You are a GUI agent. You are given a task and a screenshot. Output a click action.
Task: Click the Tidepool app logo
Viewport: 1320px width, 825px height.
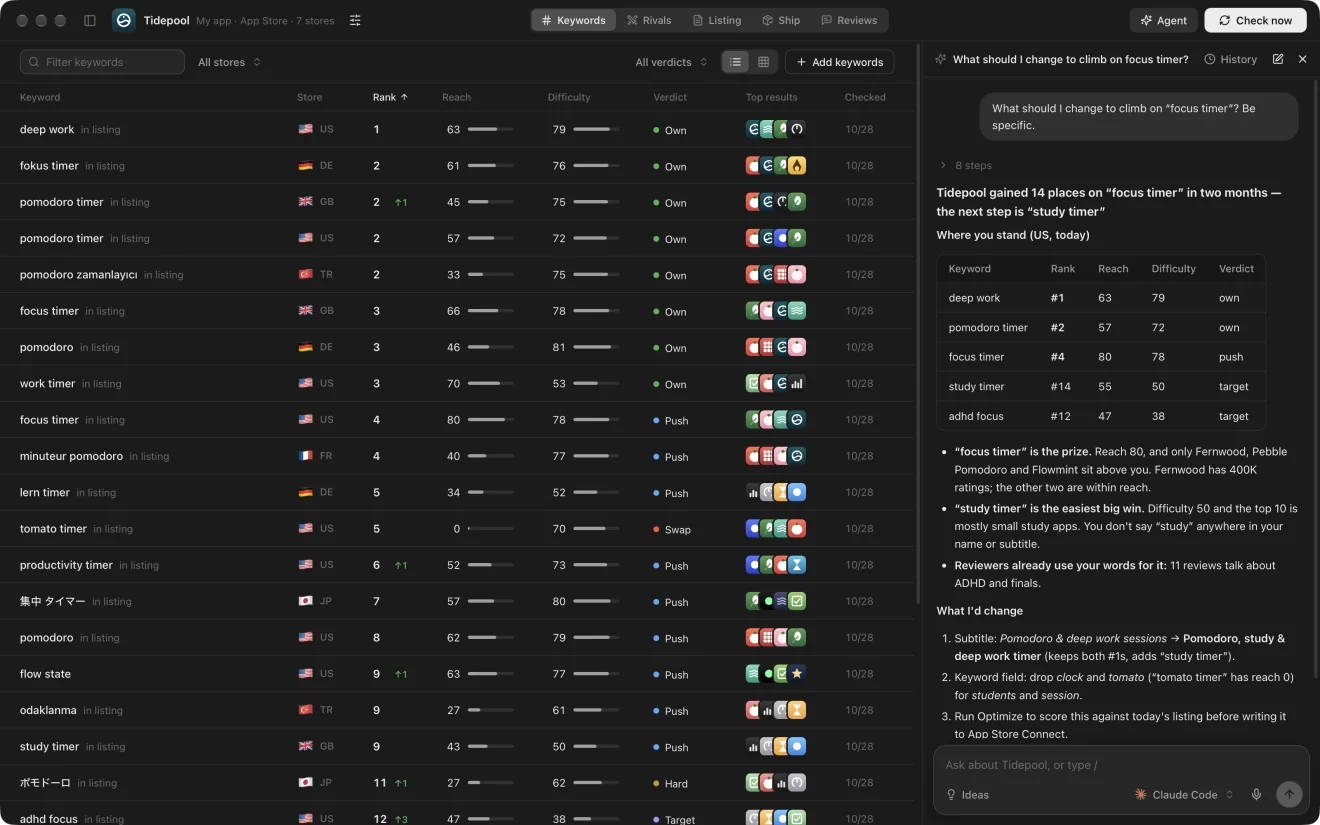click(124, 20)
